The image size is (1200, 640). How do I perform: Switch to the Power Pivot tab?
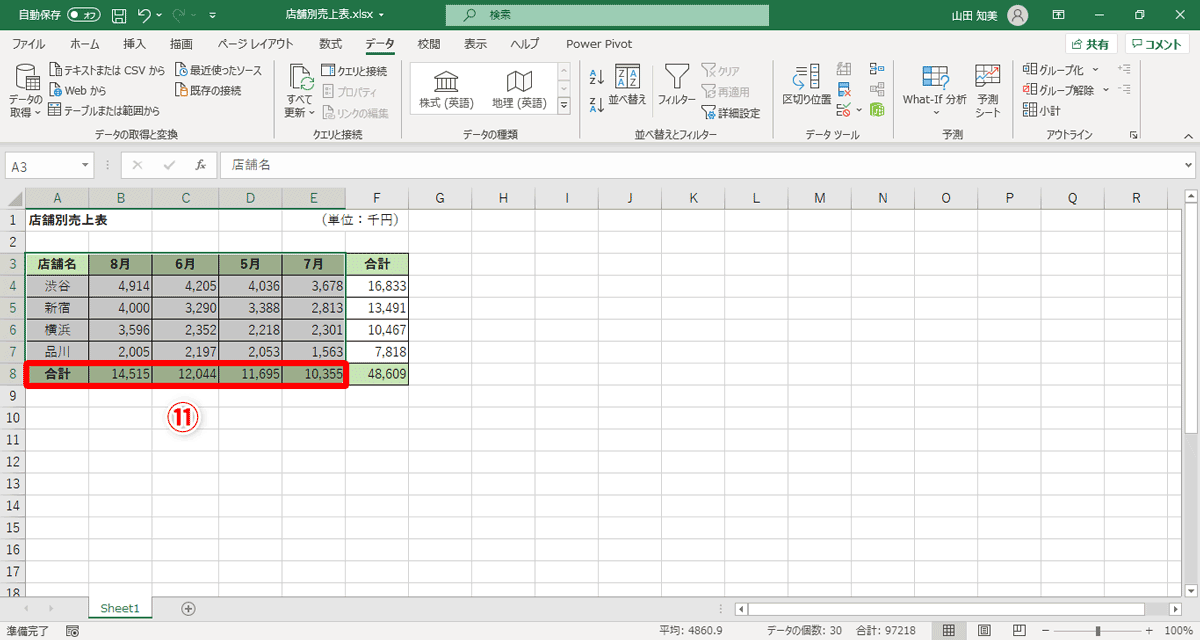599,44
